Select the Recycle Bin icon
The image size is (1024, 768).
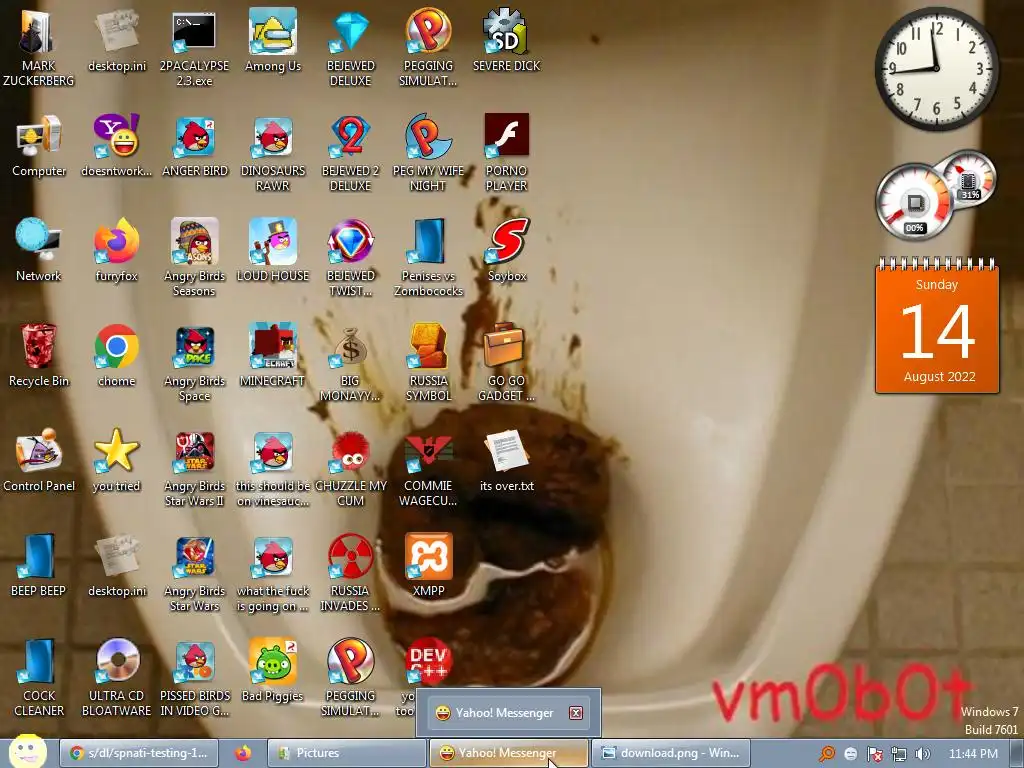[x=39, y=357]
